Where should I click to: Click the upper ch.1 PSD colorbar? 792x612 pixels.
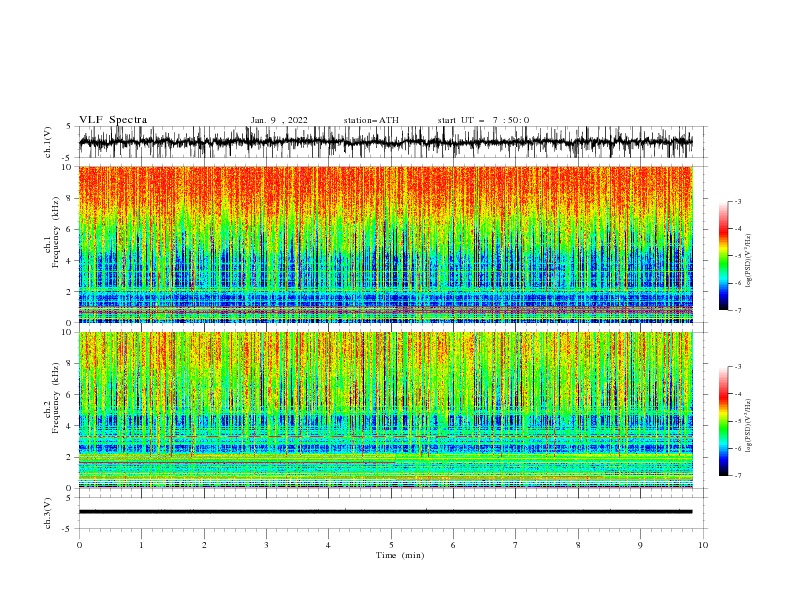723,256
